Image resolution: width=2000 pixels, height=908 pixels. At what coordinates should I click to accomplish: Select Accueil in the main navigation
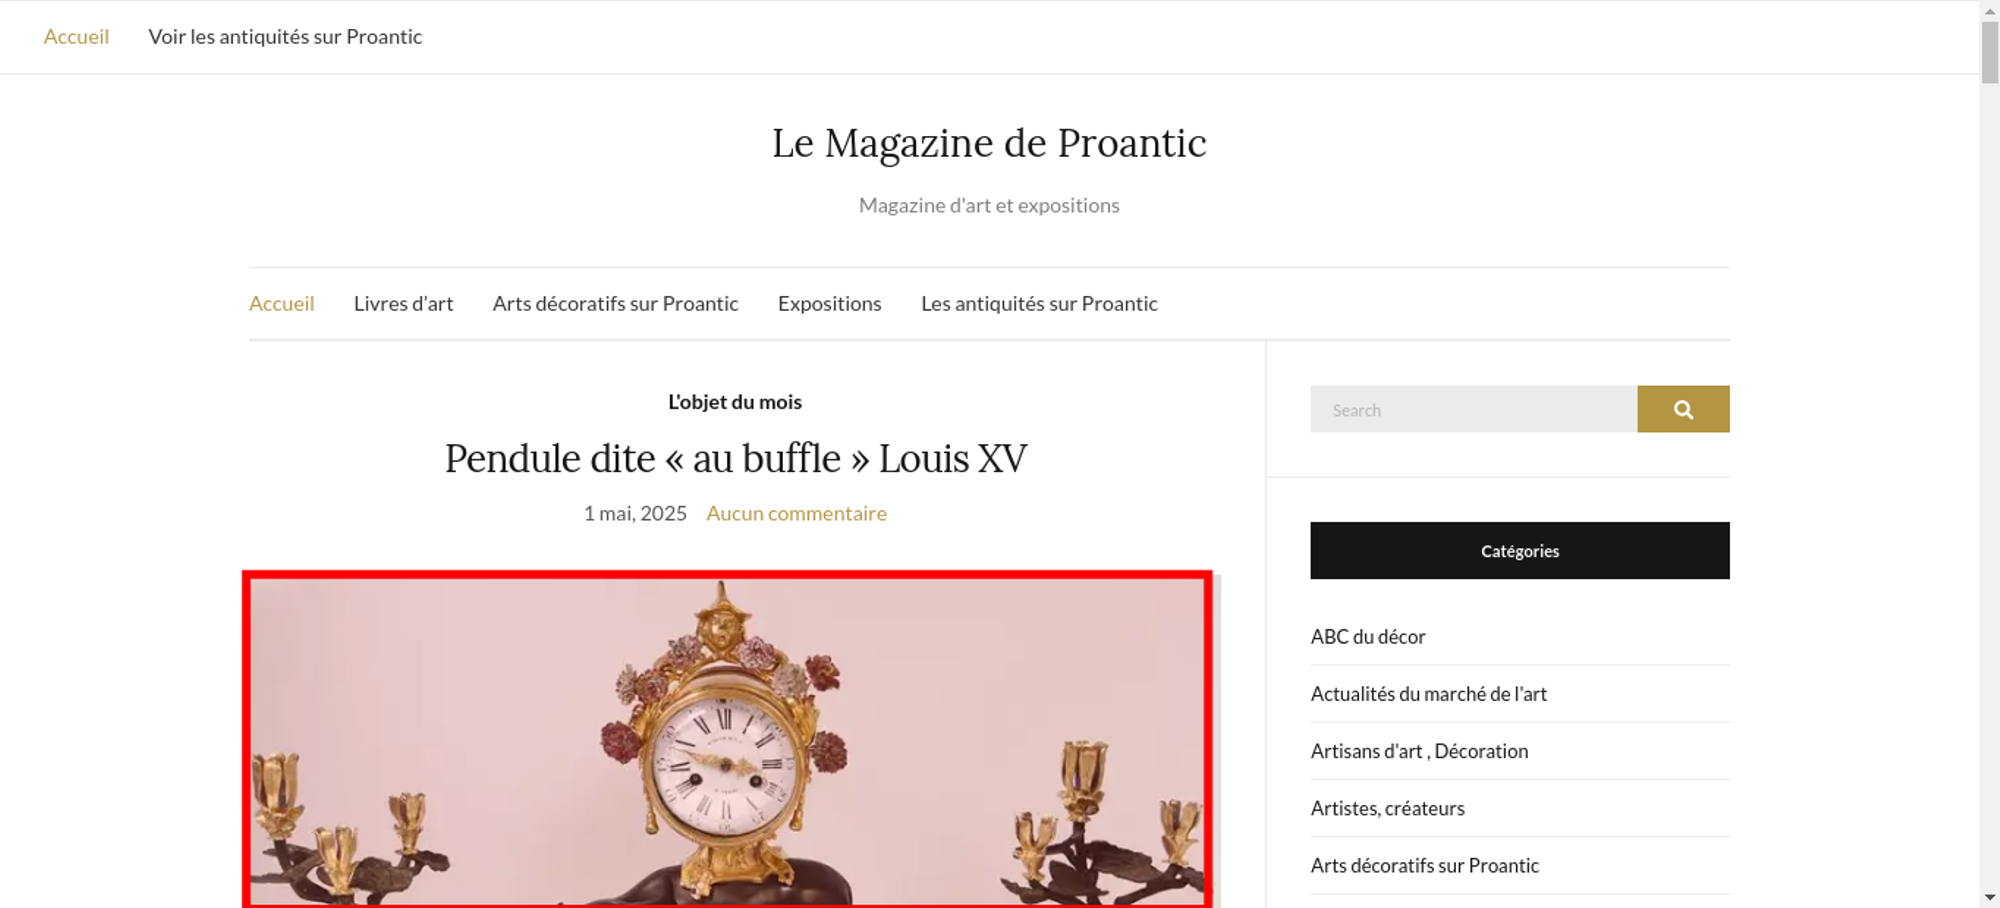click(281, 303)
